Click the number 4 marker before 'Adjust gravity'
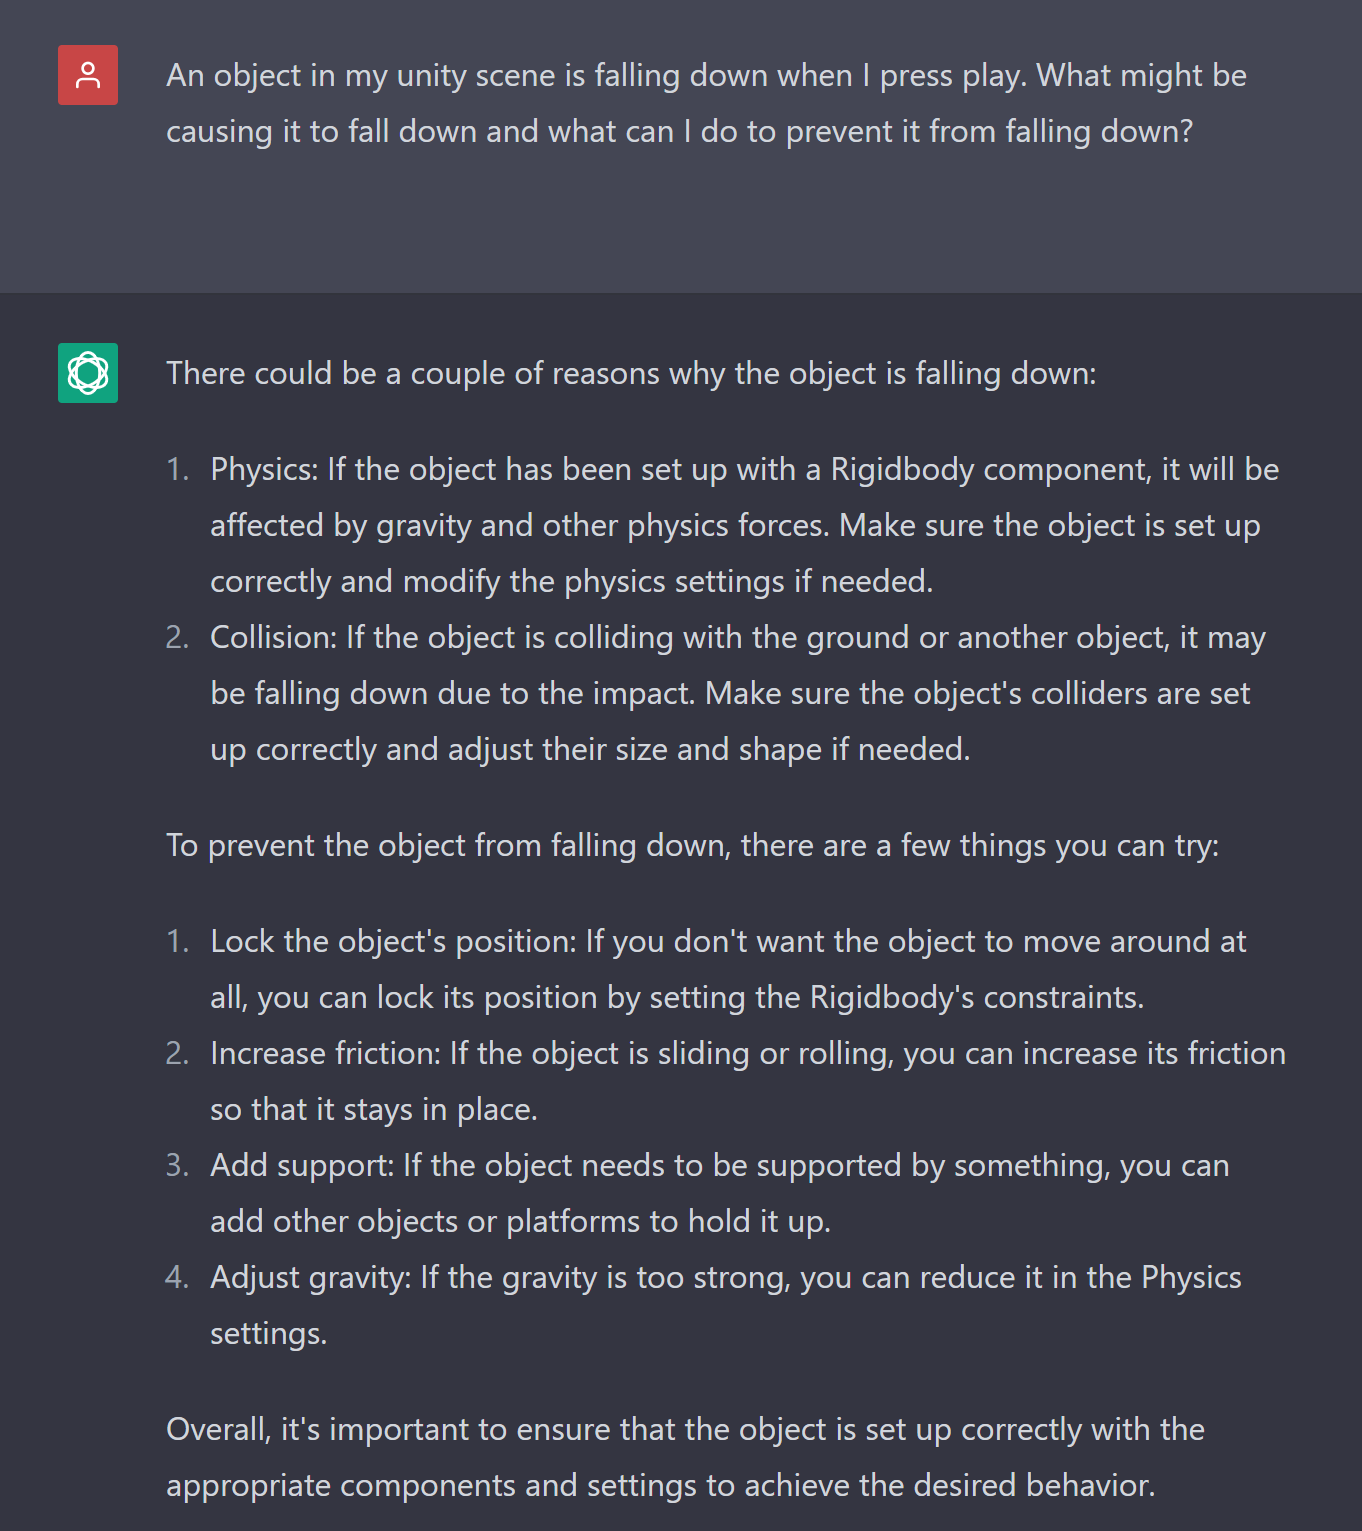Image resolution: width=1362 pixels, height=1531 pixels. 177,1278
